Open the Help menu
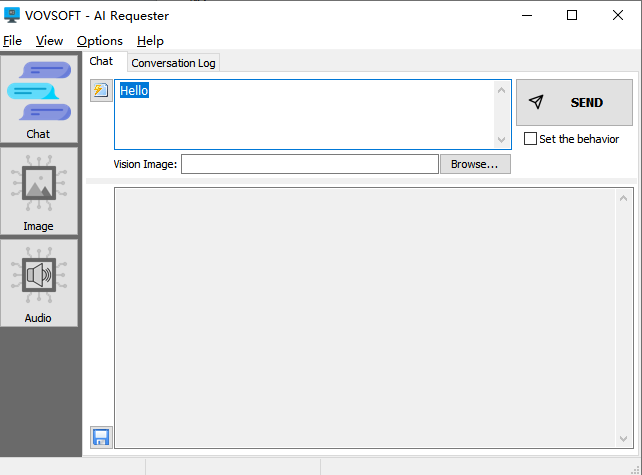The image size is (642, 475). click(150, 41)
